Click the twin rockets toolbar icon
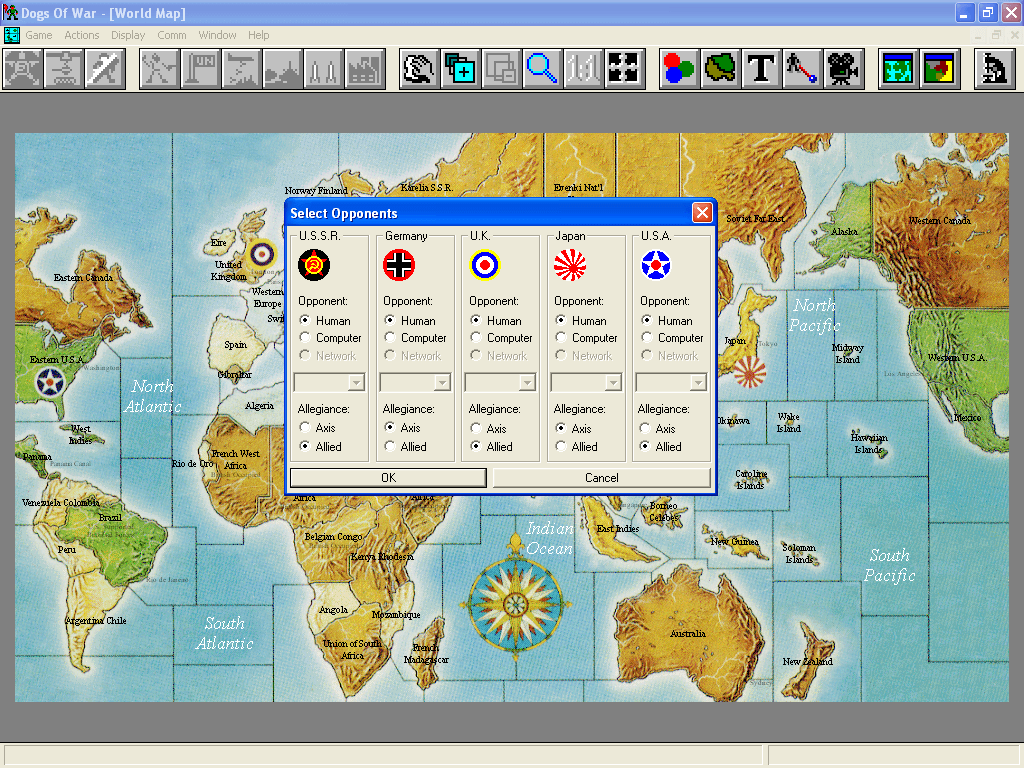 (x=324, y=69)
